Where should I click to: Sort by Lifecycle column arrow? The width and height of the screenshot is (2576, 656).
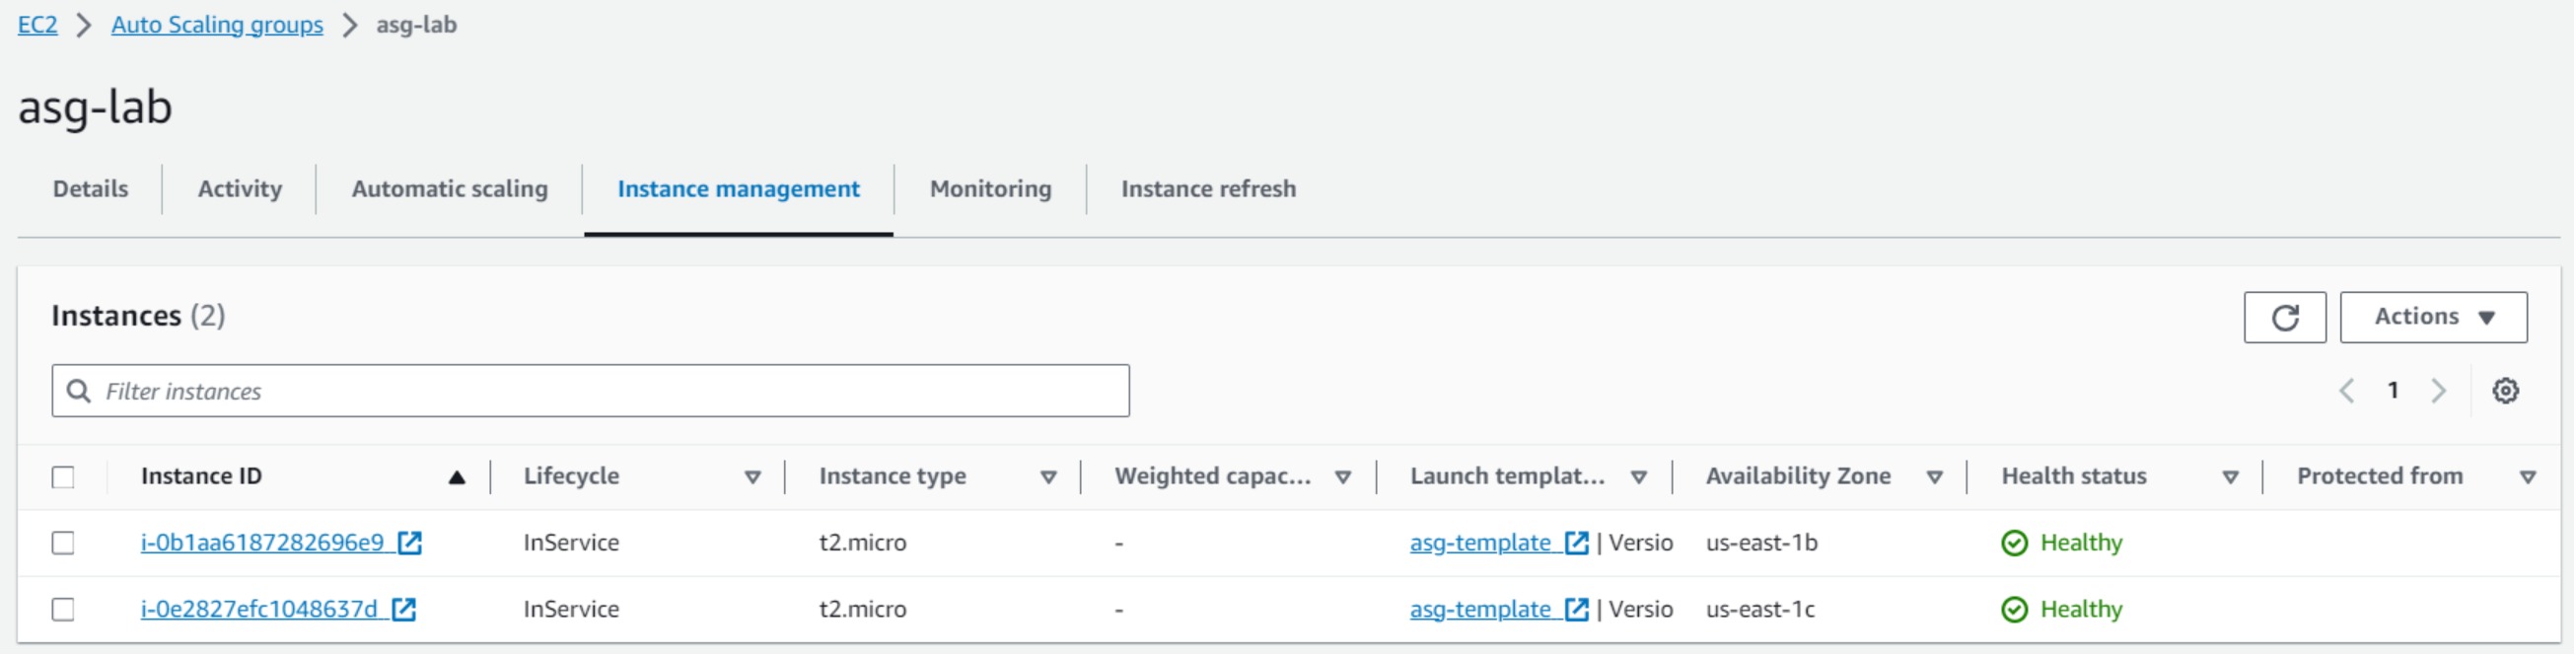click(x=753, y=478)
